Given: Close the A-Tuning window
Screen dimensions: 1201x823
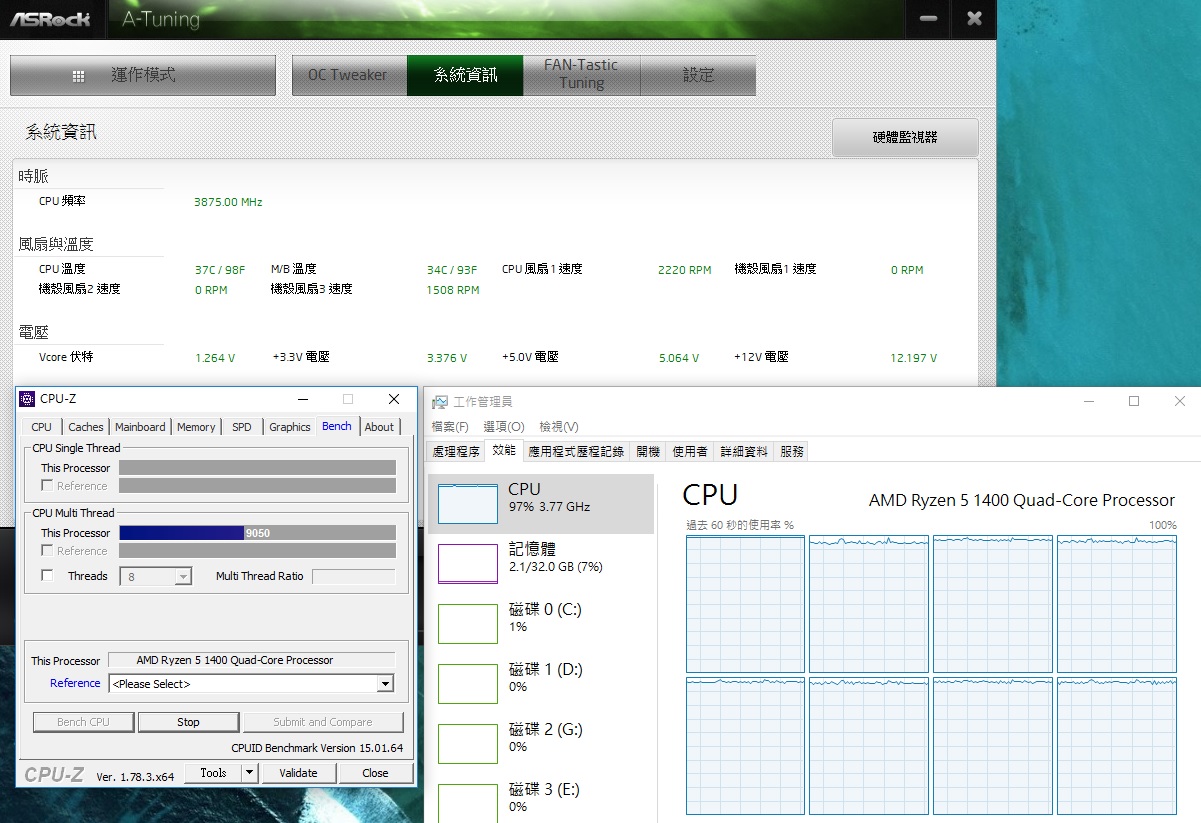Looking at the screenshot, I should click(974, 18).
